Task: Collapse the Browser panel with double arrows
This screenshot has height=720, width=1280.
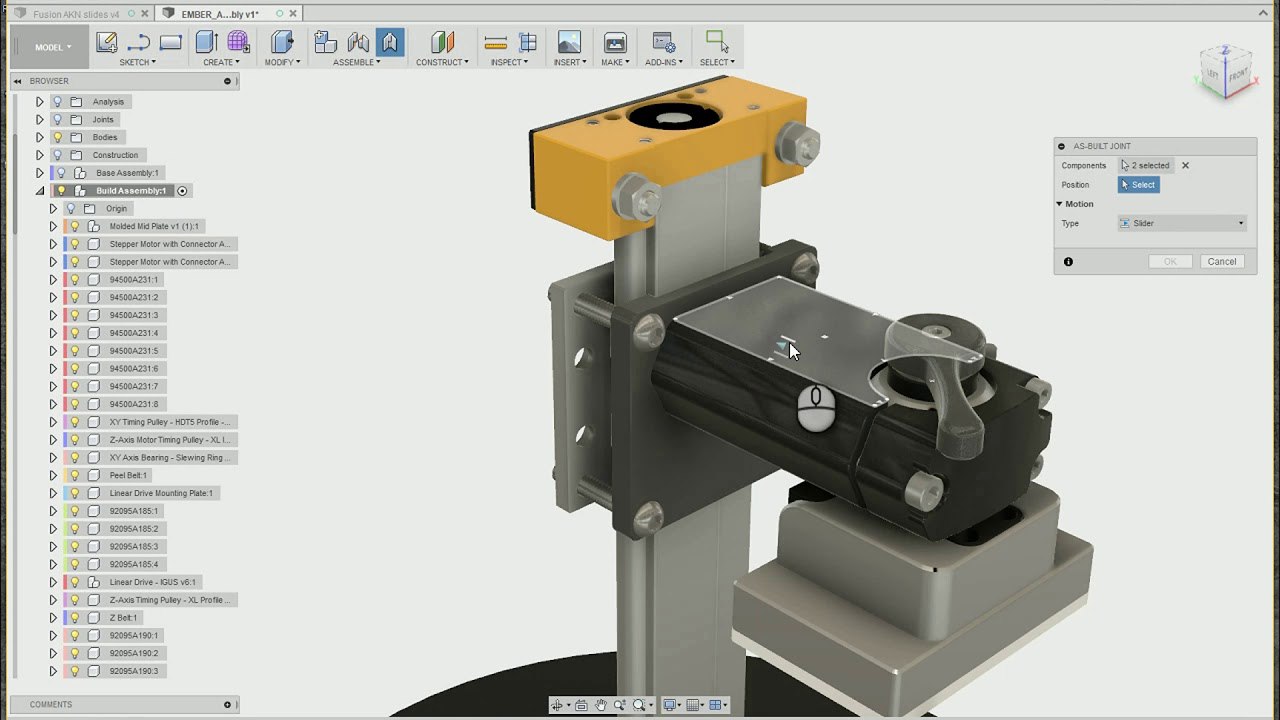Action: 18,81
